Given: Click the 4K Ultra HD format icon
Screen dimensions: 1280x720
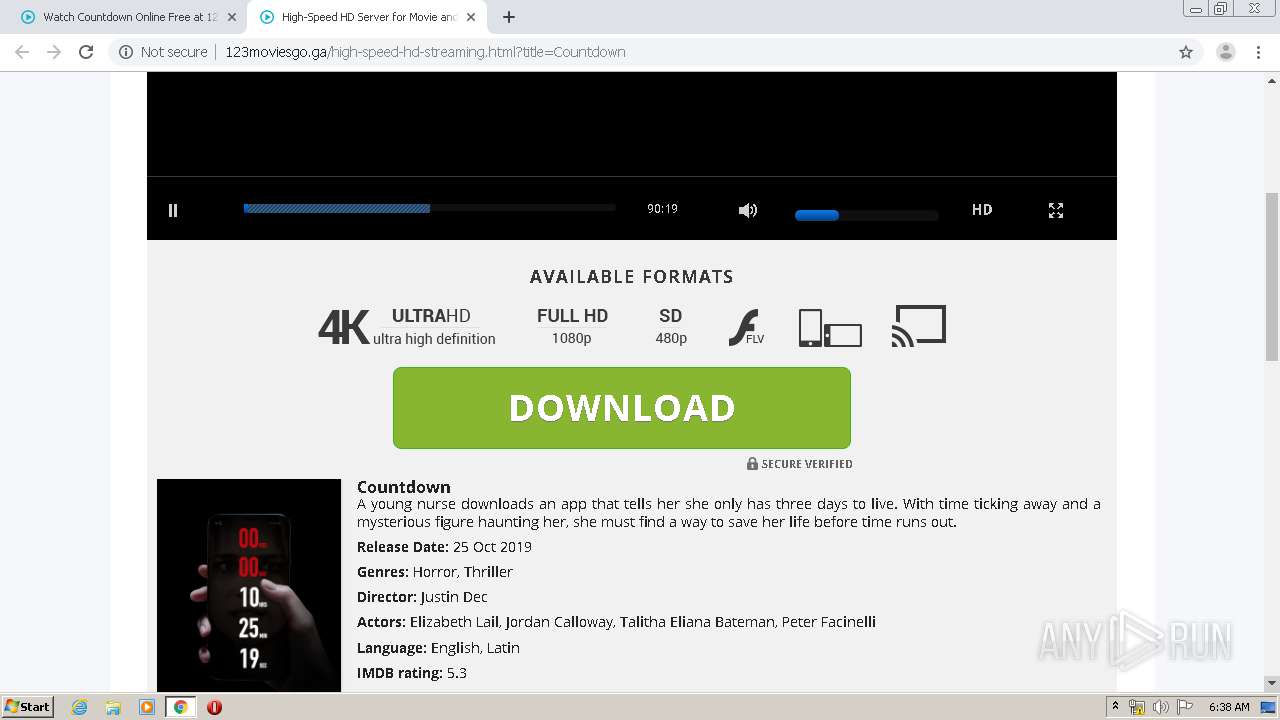Looking at the screenshot, I should click(x=407, y=327).
